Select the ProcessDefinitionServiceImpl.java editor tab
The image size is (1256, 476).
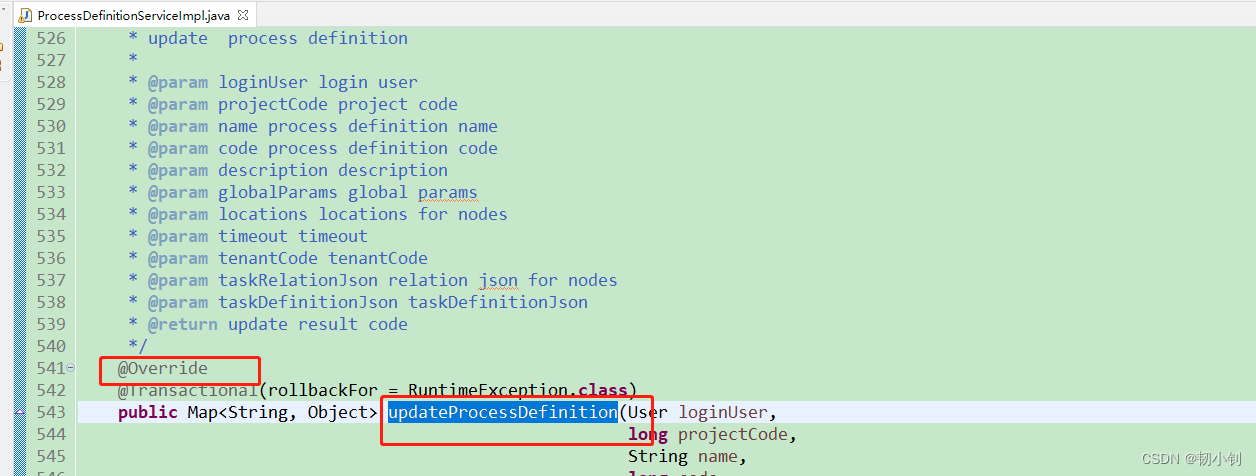click(x=135, y=15)
